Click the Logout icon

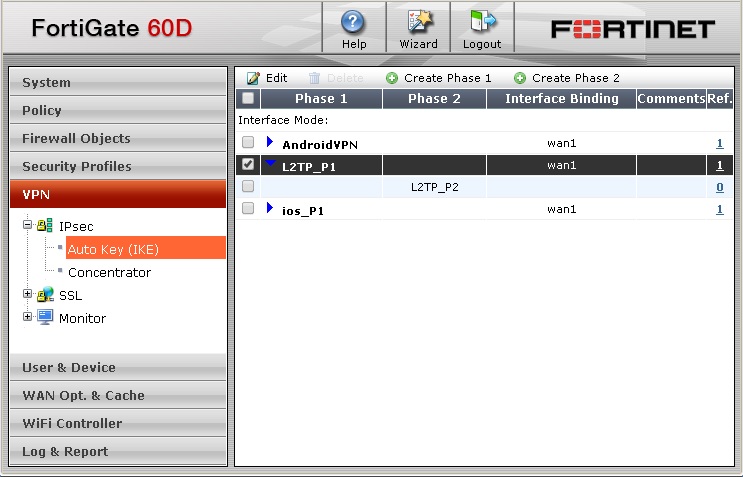(x=482, y=21)
